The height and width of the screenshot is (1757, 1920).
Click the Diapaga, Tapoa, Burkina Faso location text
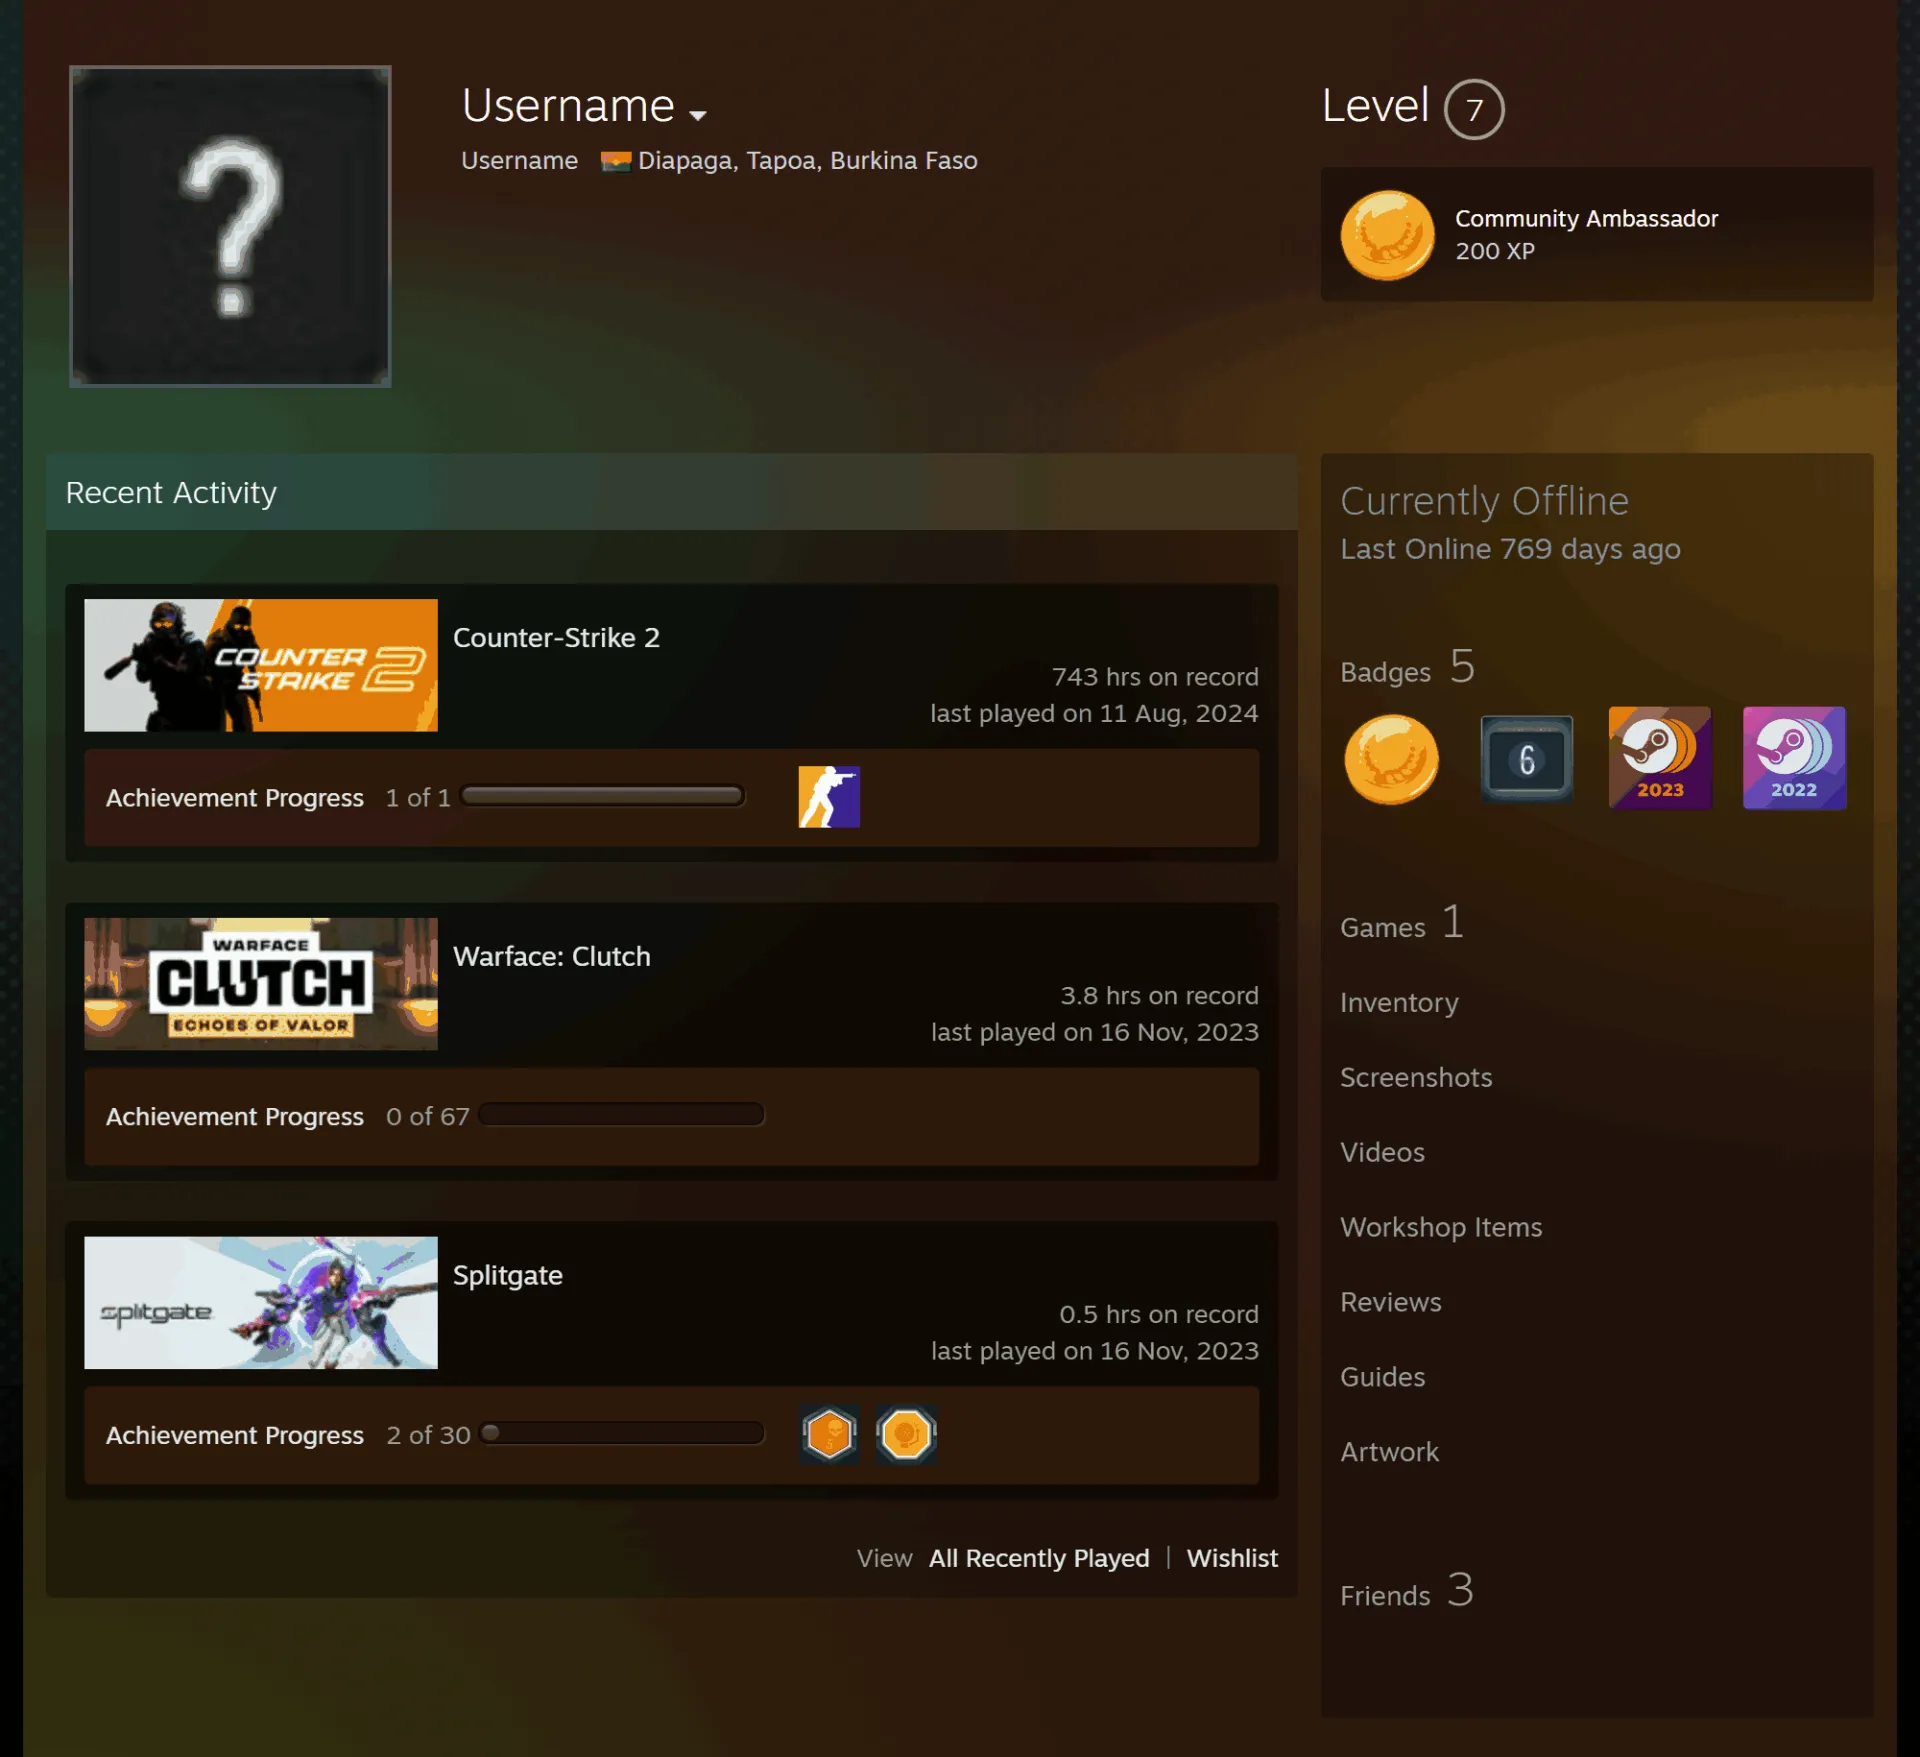pyautogui.click(x=808, y=161)
